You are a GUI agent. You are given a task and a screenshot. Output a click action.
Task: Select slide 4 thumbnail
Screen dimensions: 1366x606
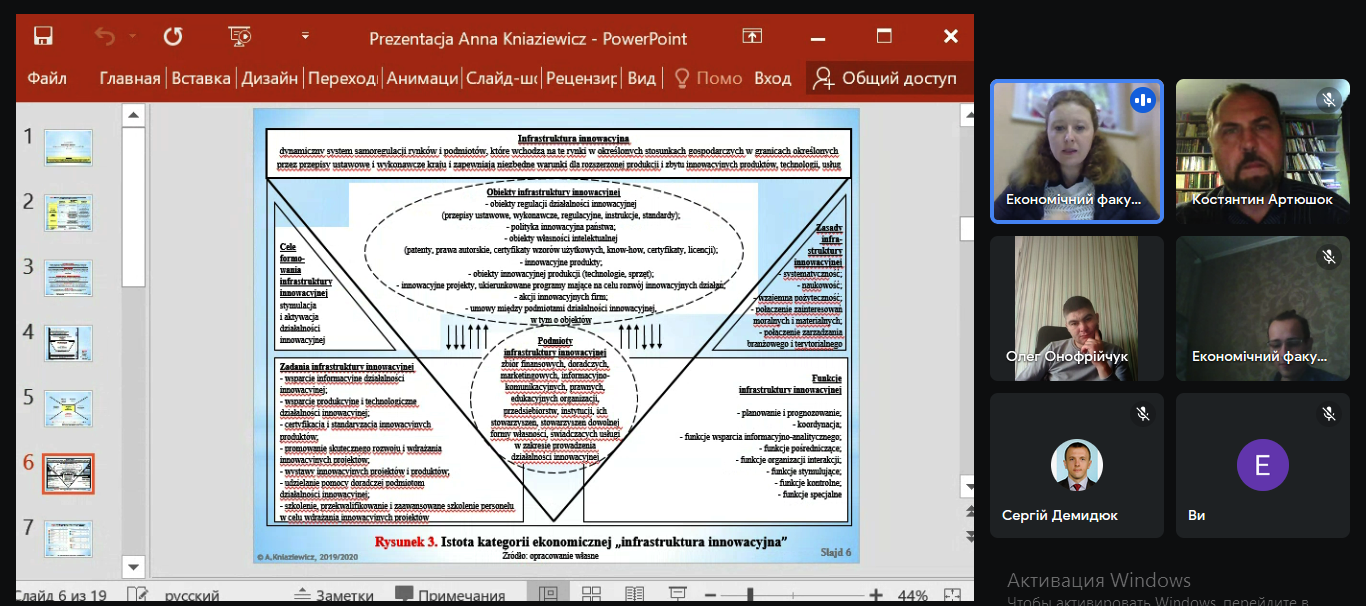point(69,343)
